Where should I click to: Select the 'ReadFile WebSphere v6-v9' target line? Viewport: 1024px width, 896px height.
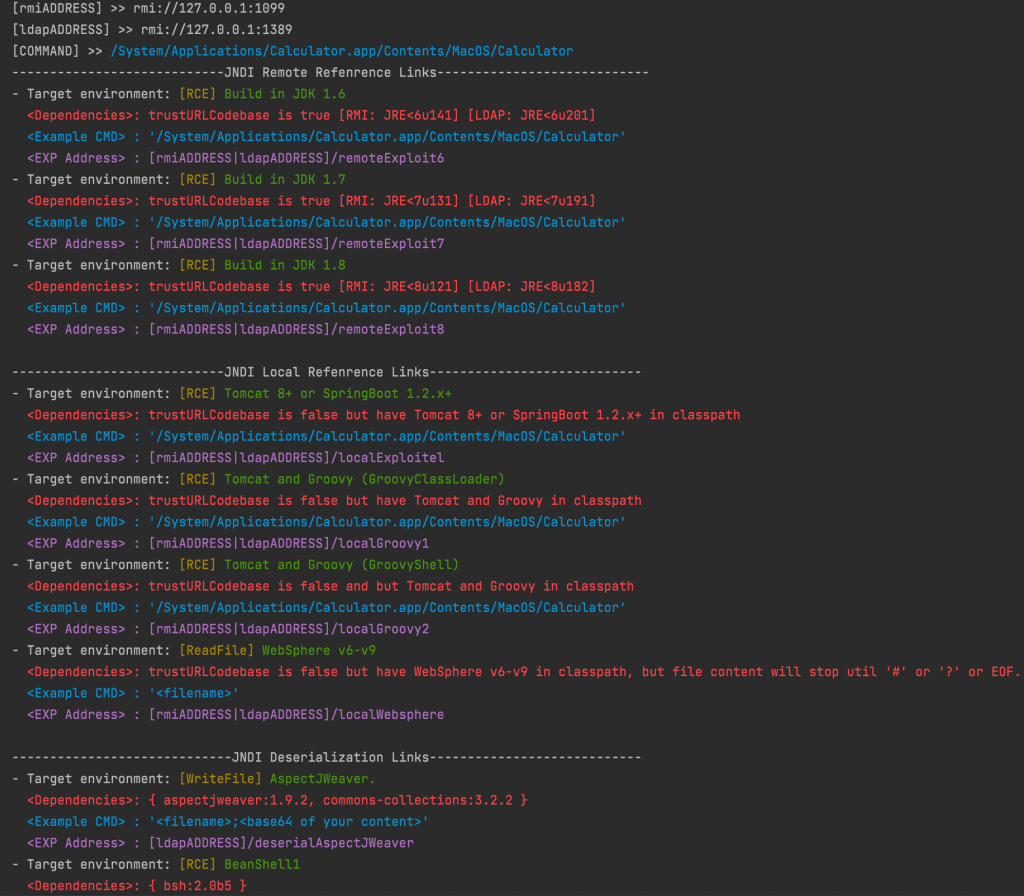click(x=194, y=650)
